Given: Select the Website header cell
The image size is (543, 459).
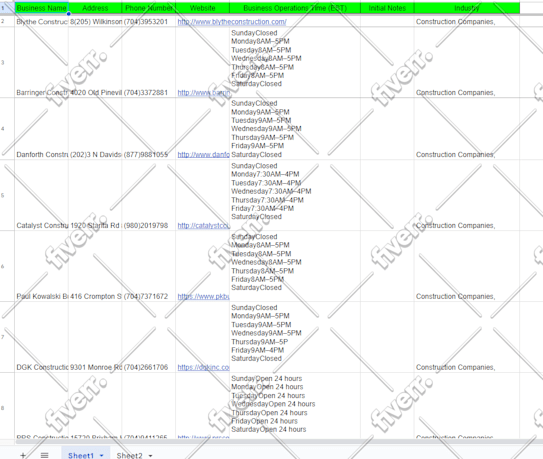Looking at the screenshot, I should click(x=203, y=8).
